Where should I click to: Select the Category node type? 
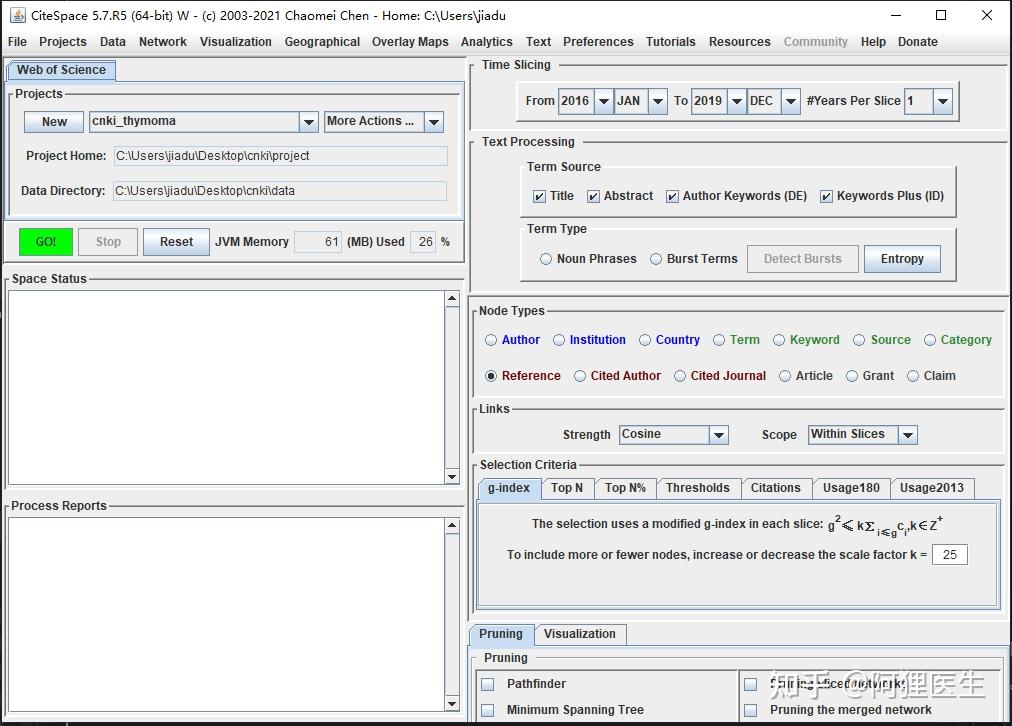pyautogui.click(x=930, y=340)
